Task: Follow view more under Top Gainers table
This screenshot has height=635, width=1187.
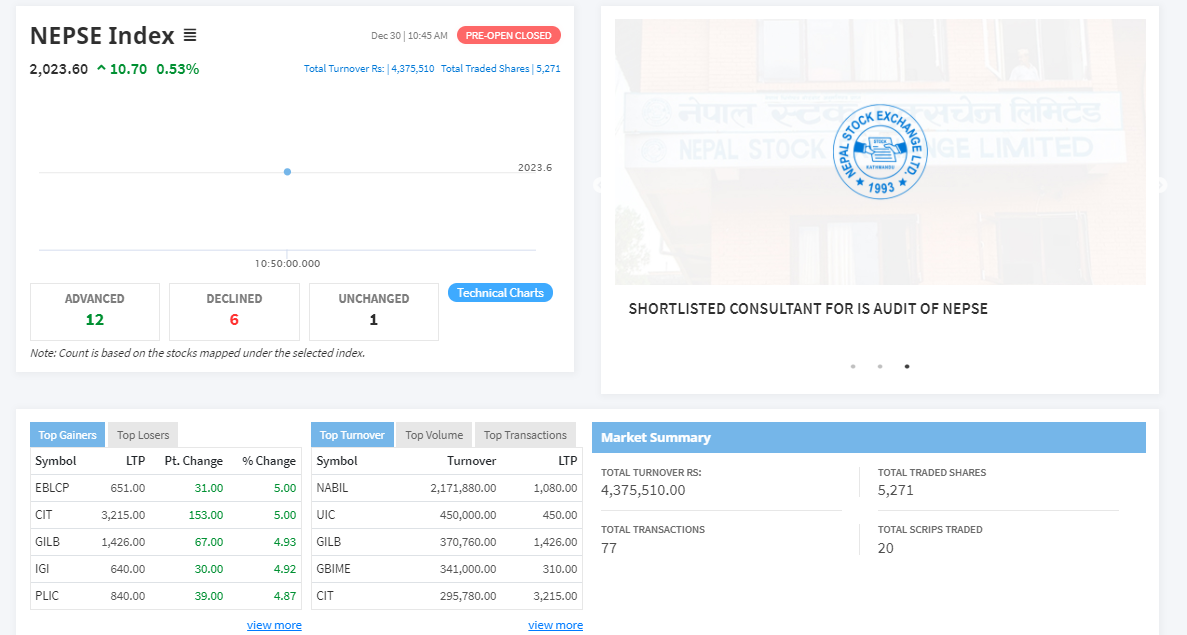Action: (x=274, y=625)
